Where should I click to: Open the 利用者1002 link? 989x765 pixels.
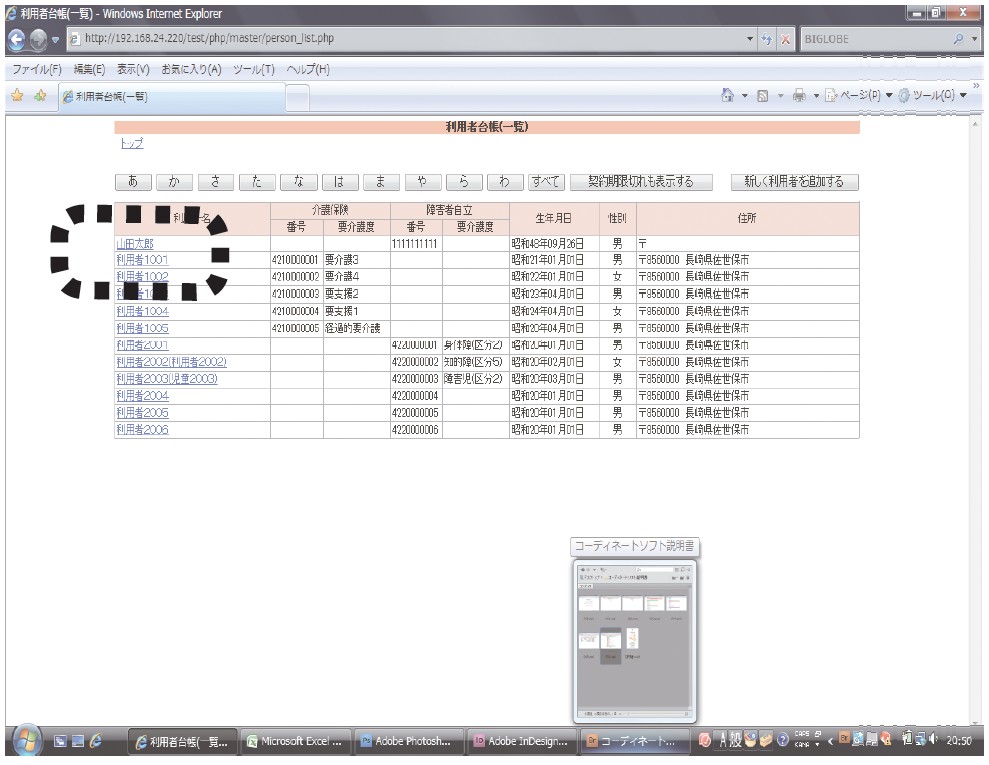pos(143,276)
